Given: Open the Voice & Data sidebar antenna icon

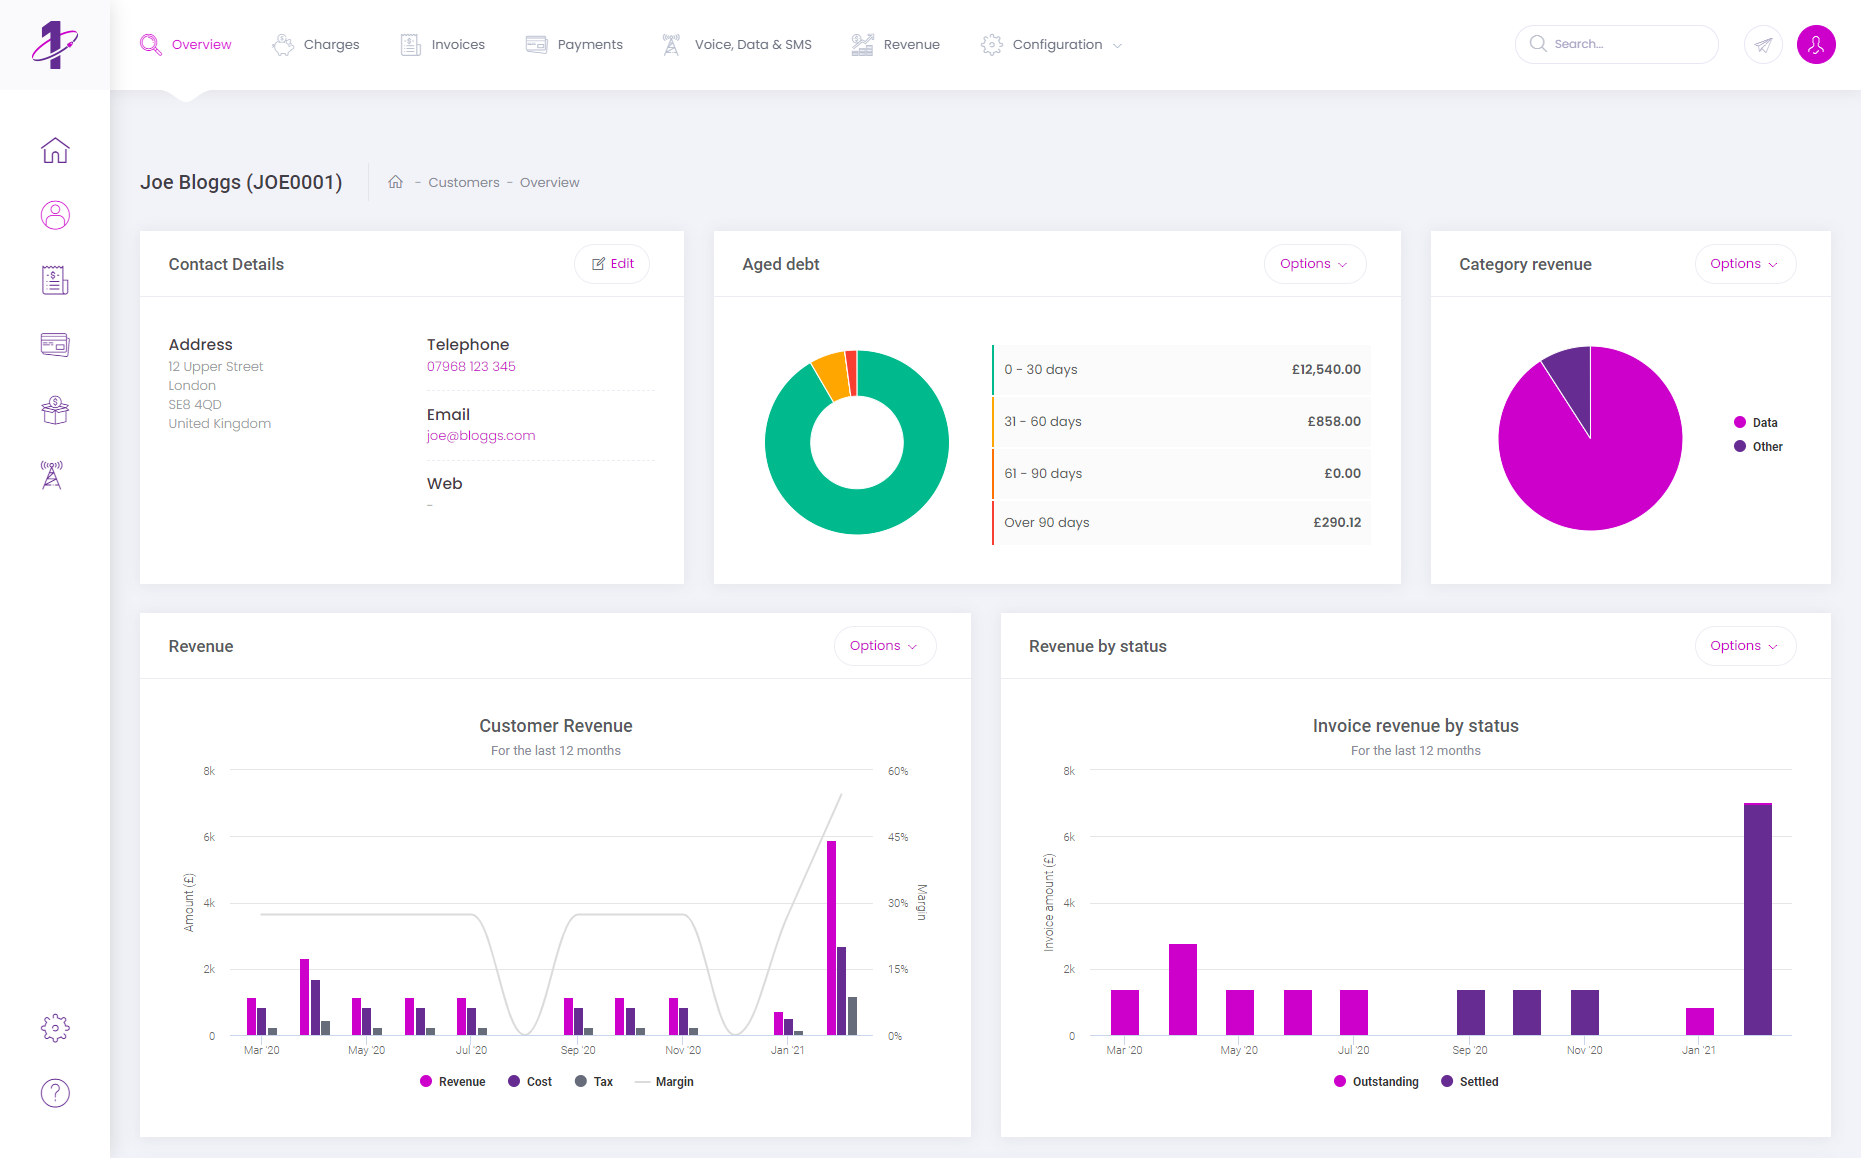Looking at the screenshot, I should pyautogui.click(x=52, y=475).
